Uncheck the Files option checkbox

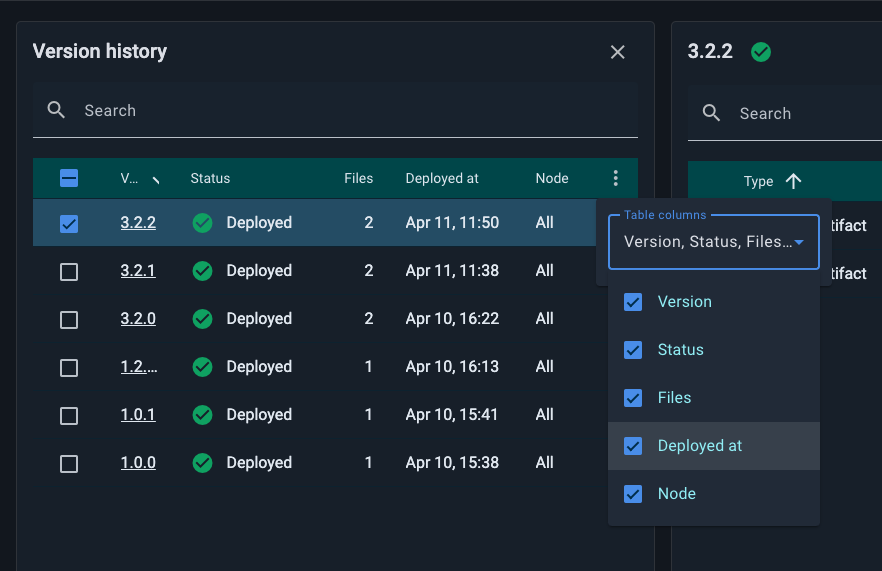[633, 398]
